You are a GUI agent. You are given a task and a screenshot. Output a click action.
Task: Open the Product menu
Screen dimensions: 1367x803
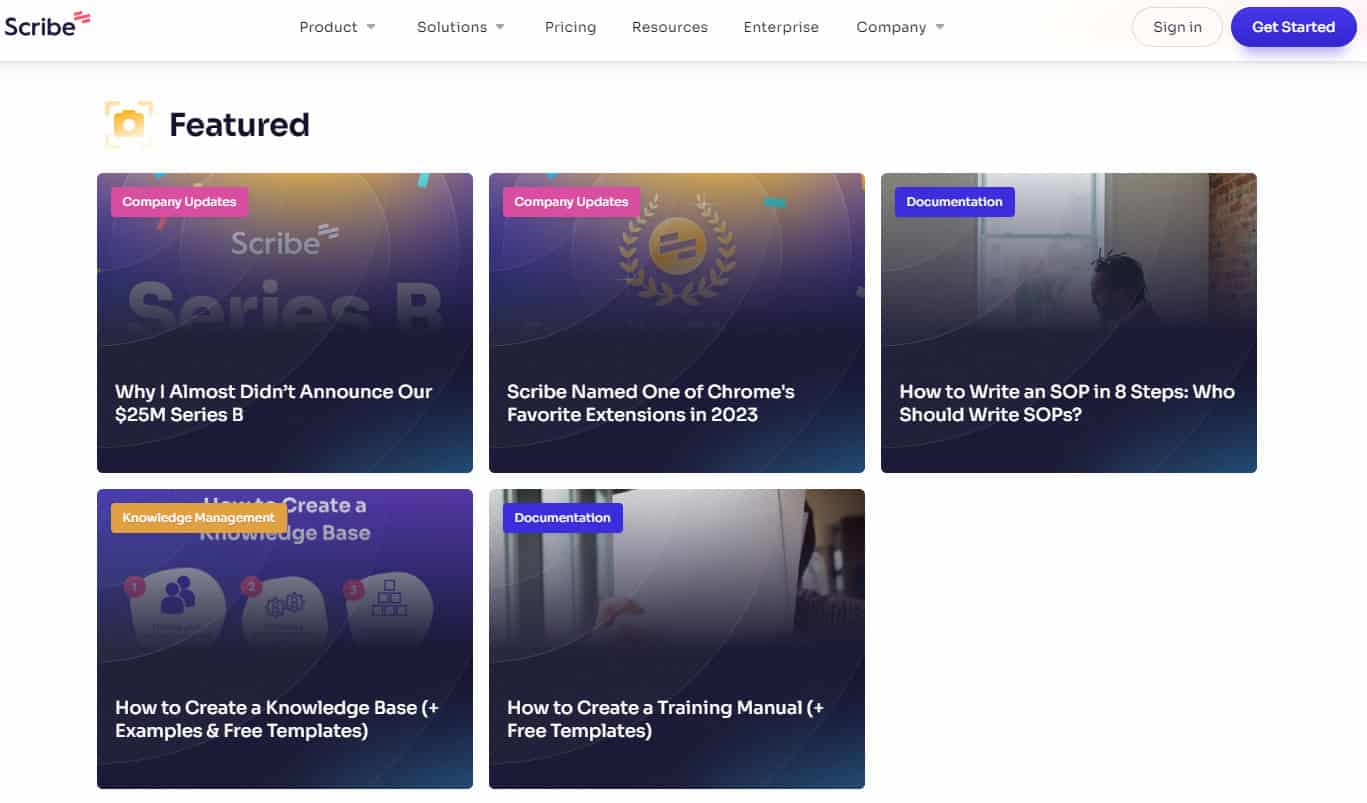[328, 27]
